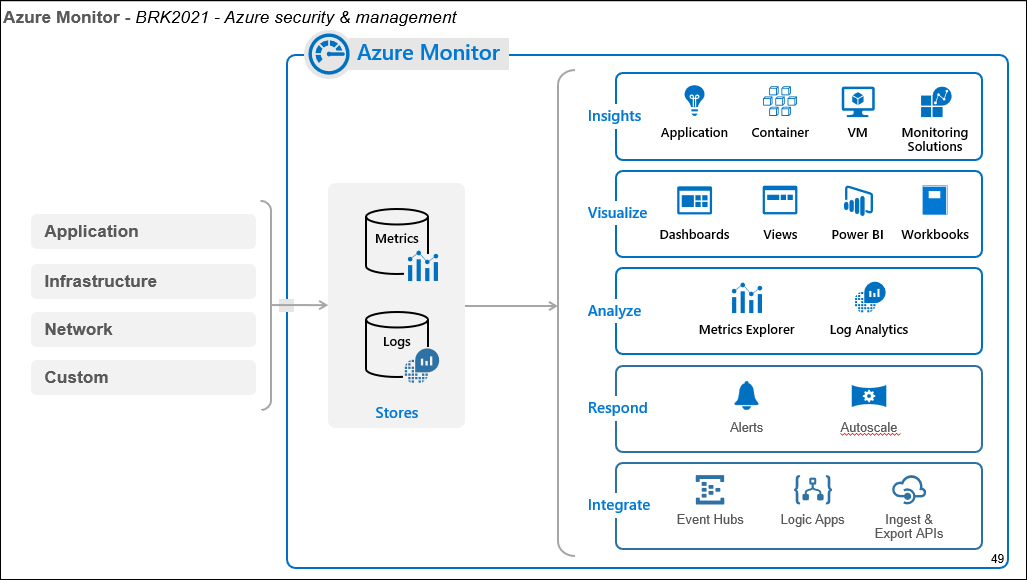Click the Logs database cylinder
The image size is (1027, 580).
(x=396, y=344)
